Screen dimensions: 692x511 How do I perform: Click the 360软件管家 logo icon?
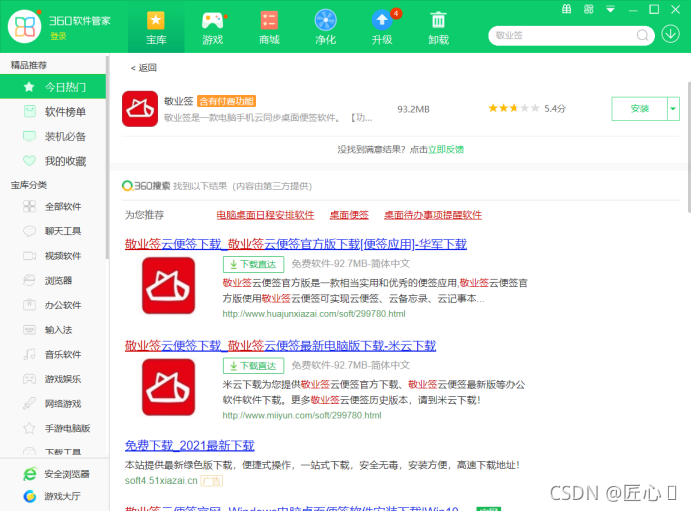pyautogui.click(x=24, y=26)
